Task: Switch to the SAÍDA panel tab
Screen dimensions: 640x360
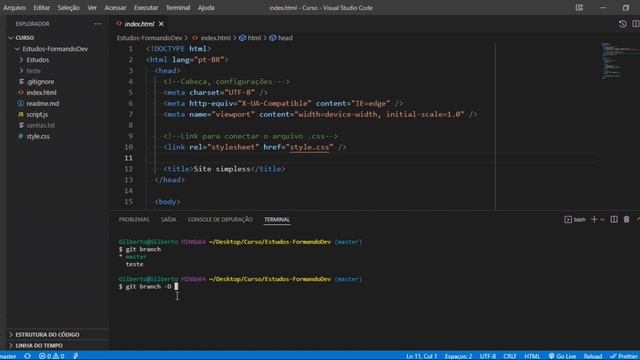Action: (x=168, y=220)
